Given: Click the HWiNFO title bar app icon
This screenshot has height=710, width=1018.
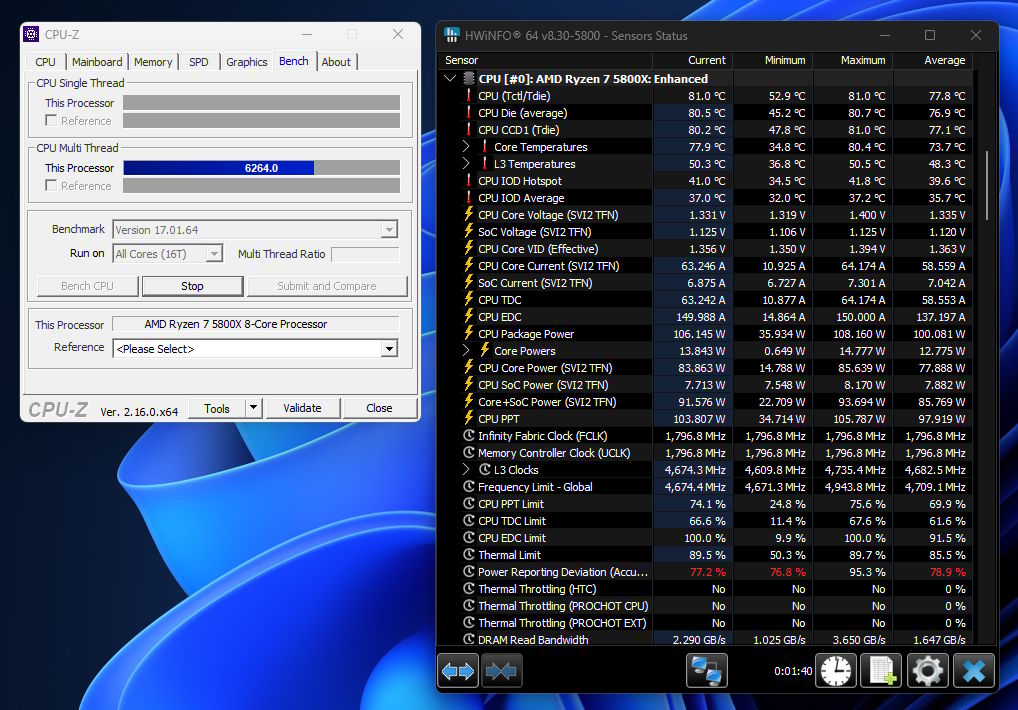Looking at the screenshot, I should 452,35.
